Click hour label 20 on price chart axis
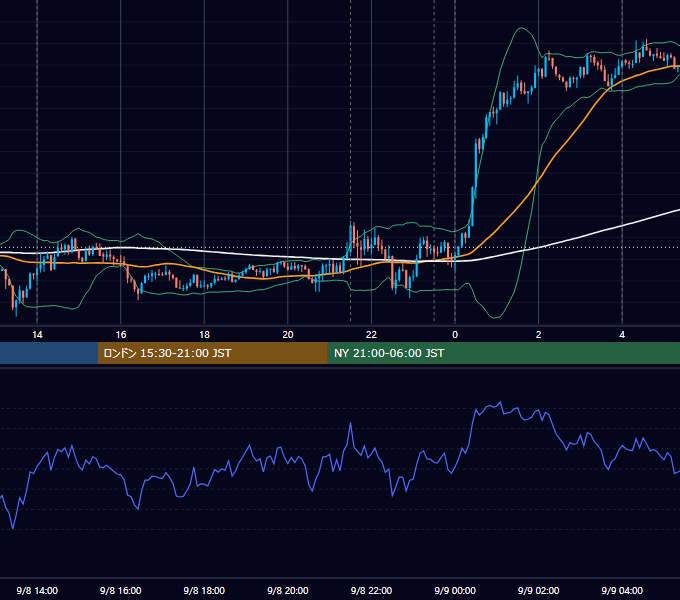The image size is (680, 600). [x=288, y=335]
